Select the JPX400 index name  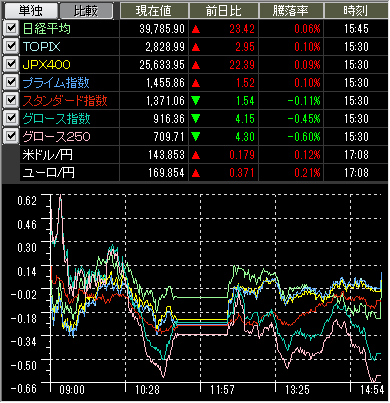pos(47,65)
